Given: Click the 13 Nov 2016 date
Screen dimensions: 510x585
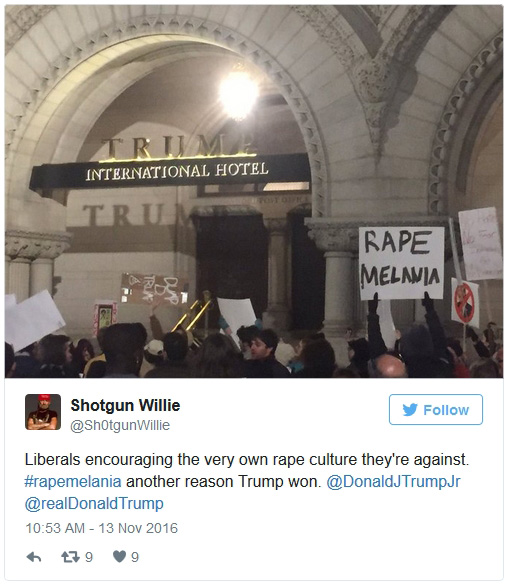Looking at the screenshot, I should pyautogui.click(x=138, y=528).
